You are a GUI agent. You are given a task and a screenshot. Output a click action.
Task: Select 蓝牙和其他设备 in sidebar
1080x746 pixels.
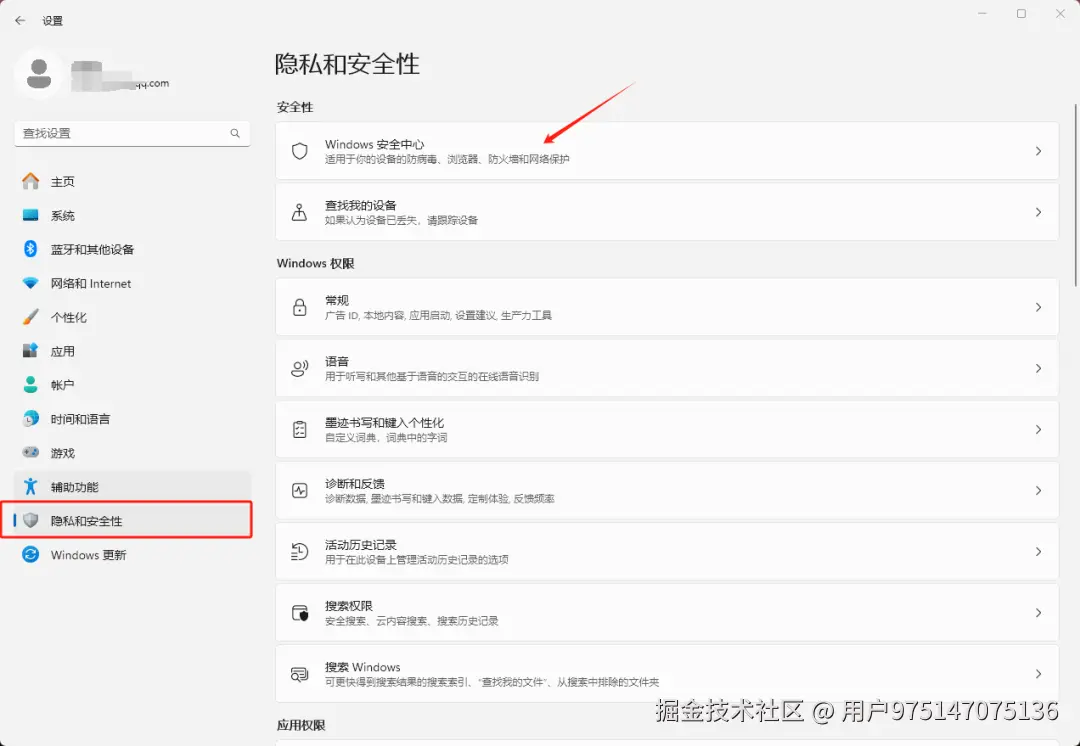click(132, 249)
